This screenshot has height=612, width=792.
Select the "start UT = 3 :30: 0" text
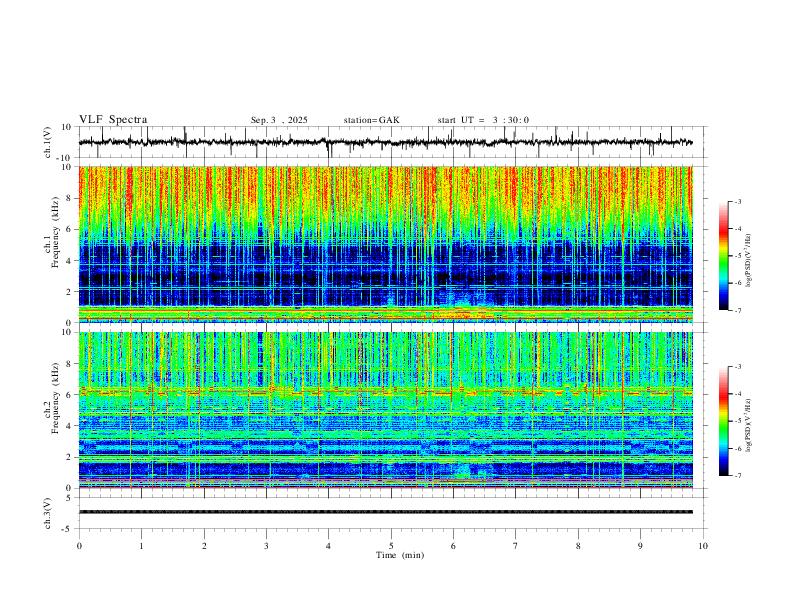pos(483,120)
